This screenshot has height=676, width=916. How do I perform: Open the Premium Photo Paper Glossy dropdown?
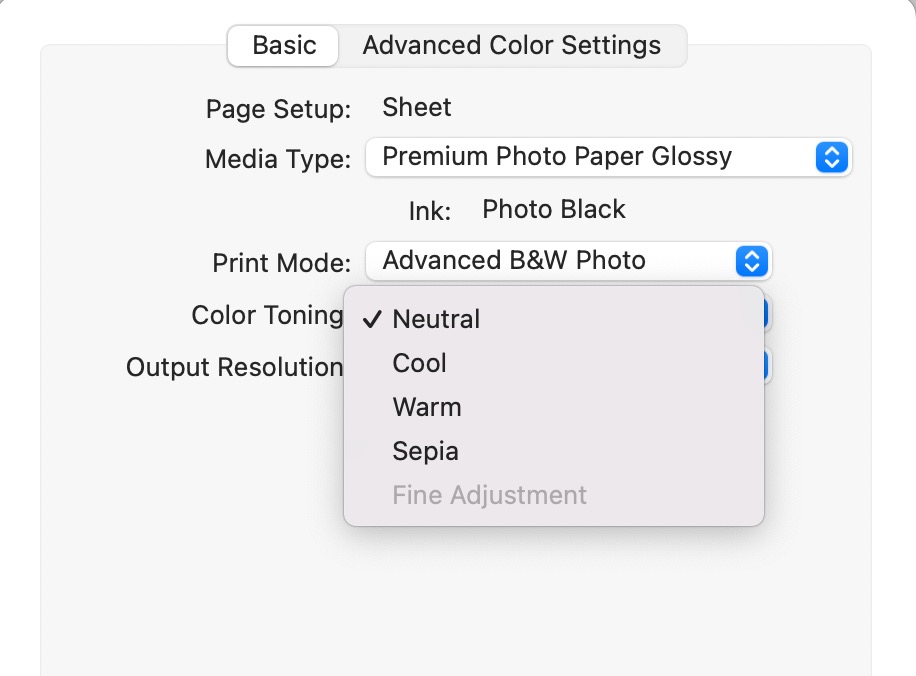(x=590, y=157)
